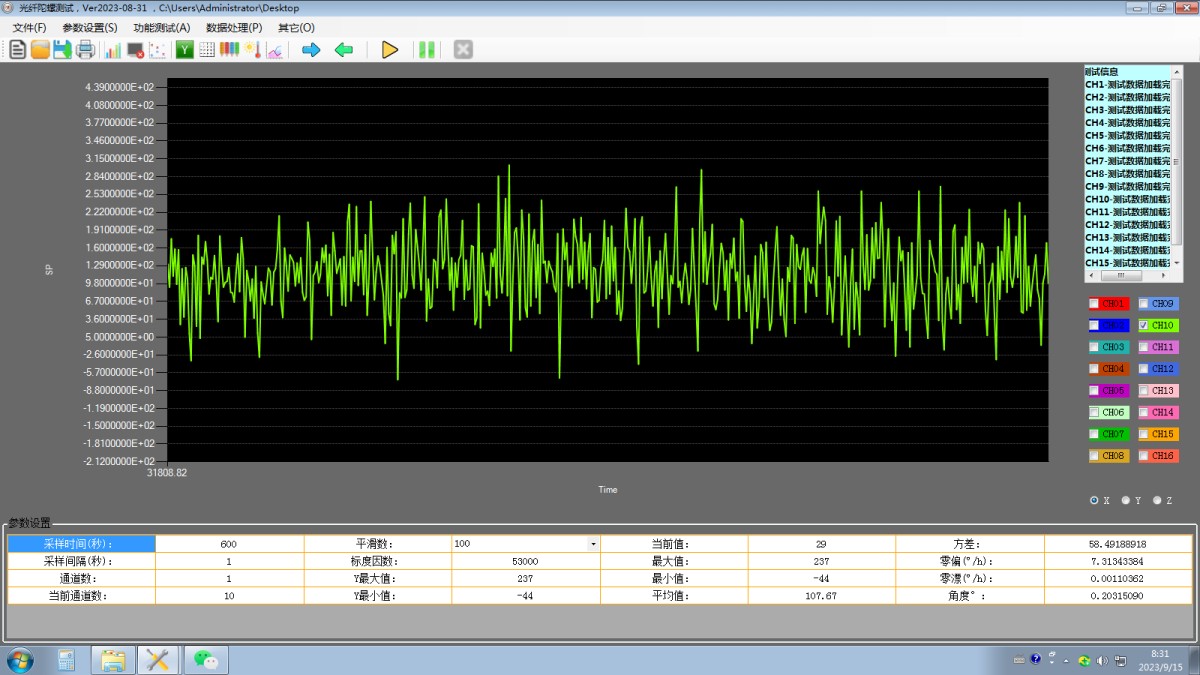Uncheck the CH10 channel checkbox
The image size is (1200, 675).
coord(1144,325)
